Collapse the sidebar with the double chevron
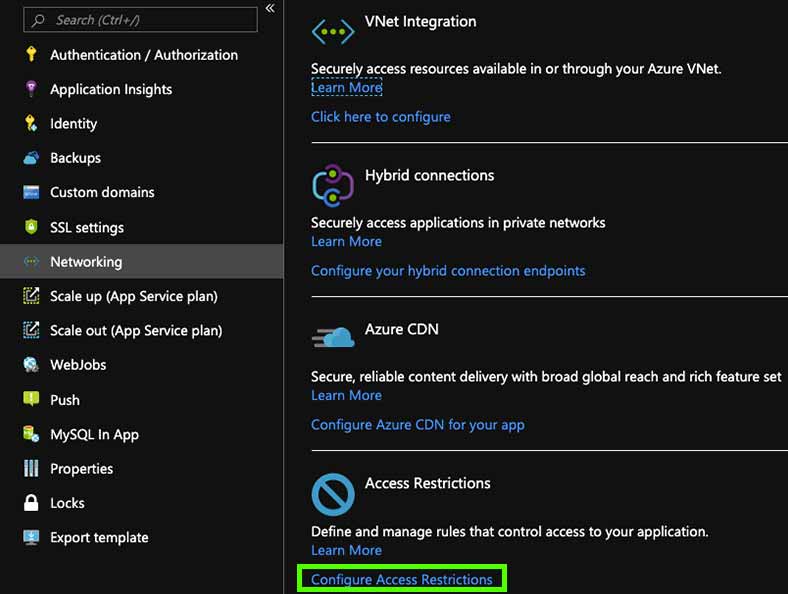Viewport: 788px width, 594px height. tap(270, 8)
